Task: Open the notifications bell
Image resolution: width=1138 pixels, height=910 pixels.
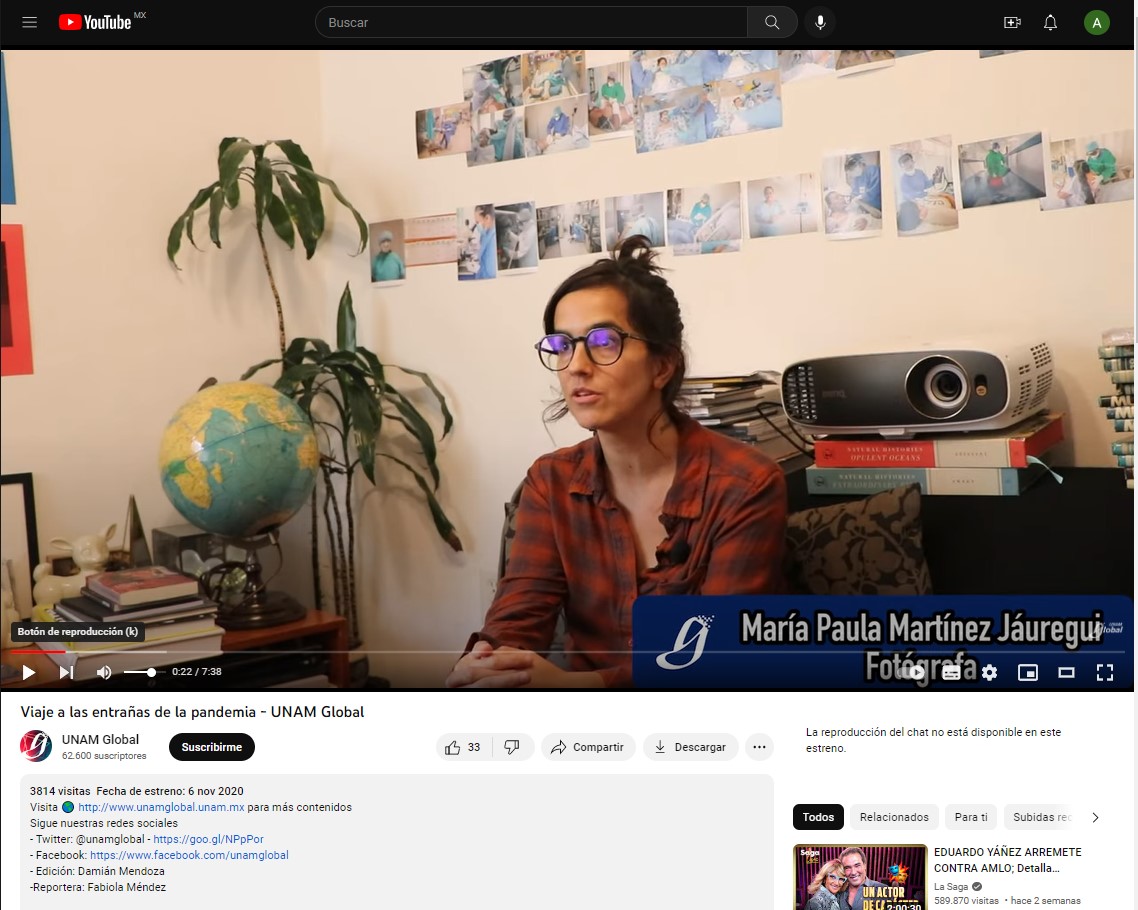Action: [x=1050, y=22]
